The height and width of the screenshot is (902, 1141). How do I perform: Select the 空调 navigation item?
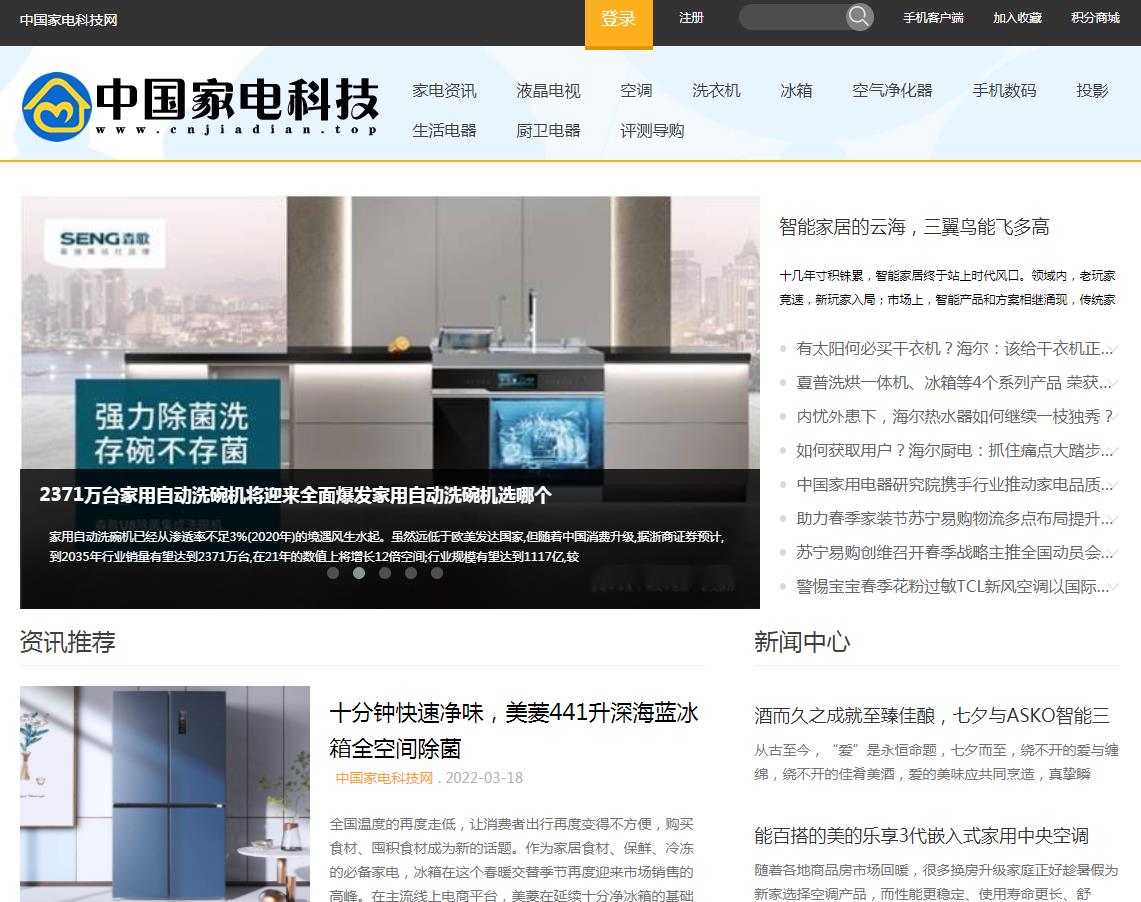pyautogui.click(x=636, y=91)
